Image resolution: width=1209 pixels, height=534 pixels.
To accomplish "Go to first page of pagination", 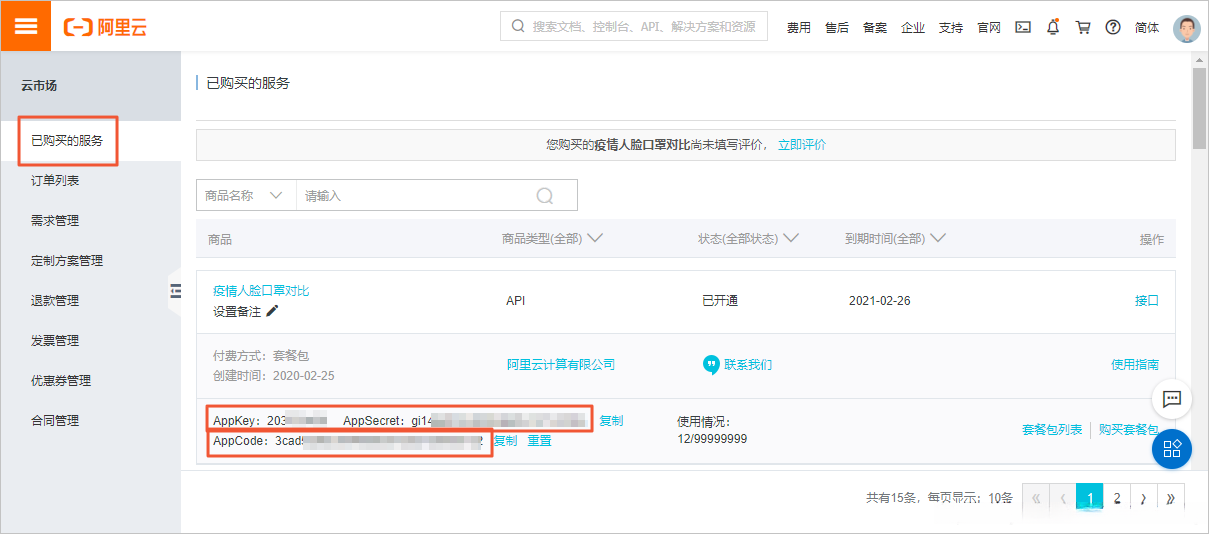I will [1036, 497].
